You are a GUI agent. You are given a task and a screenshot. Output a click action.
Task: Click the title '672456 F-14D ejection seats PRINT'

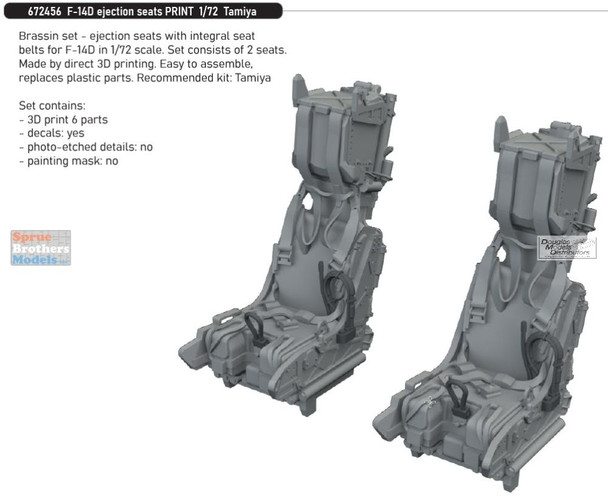coord(110,12)
